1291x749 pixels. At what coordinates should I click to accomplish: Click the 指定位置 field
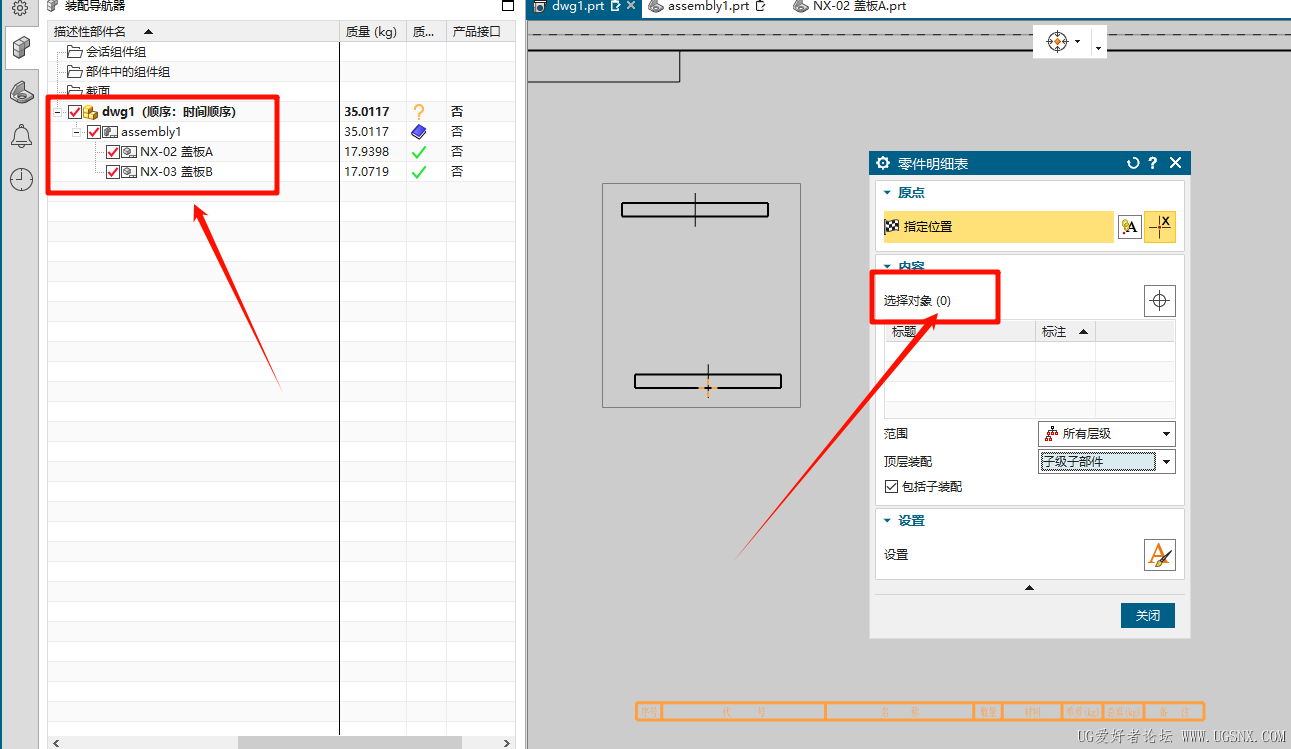[998, 227]
